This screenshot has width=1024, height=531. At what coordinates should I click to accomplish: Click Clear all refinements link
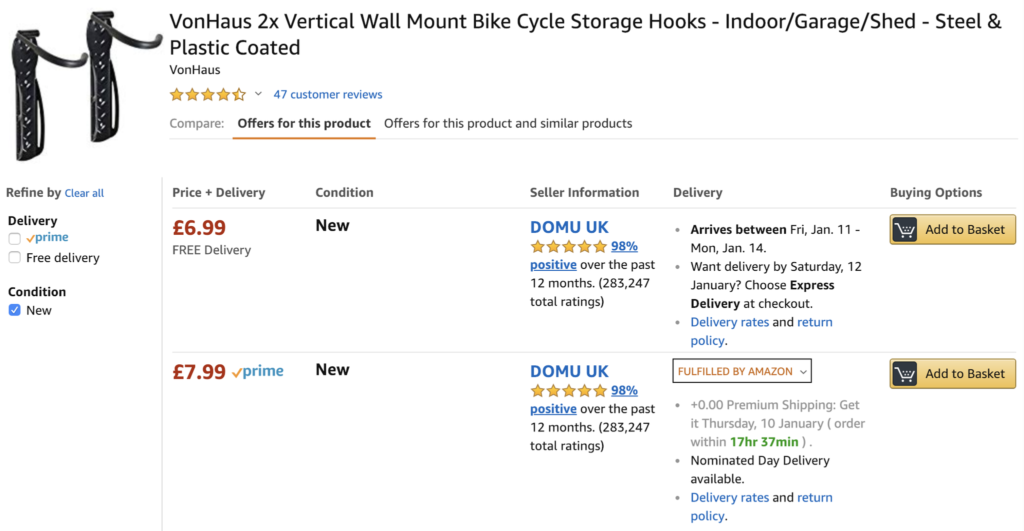pos(84,193)
